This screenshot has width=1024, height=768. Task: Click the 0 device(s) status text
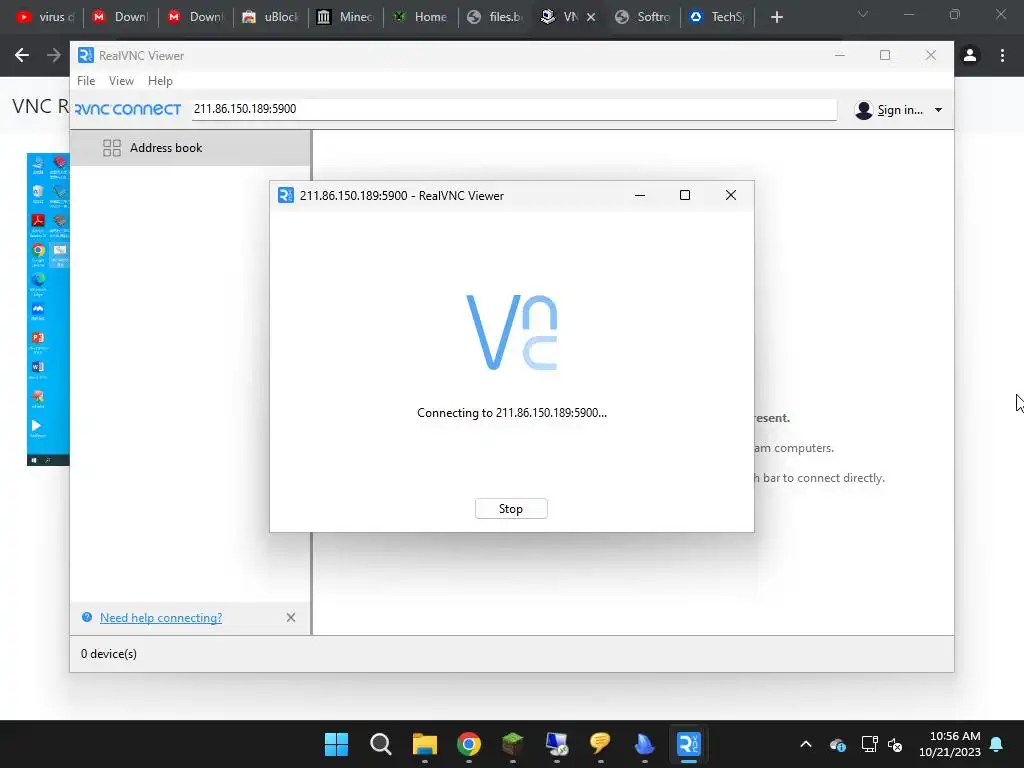(109, 654)
